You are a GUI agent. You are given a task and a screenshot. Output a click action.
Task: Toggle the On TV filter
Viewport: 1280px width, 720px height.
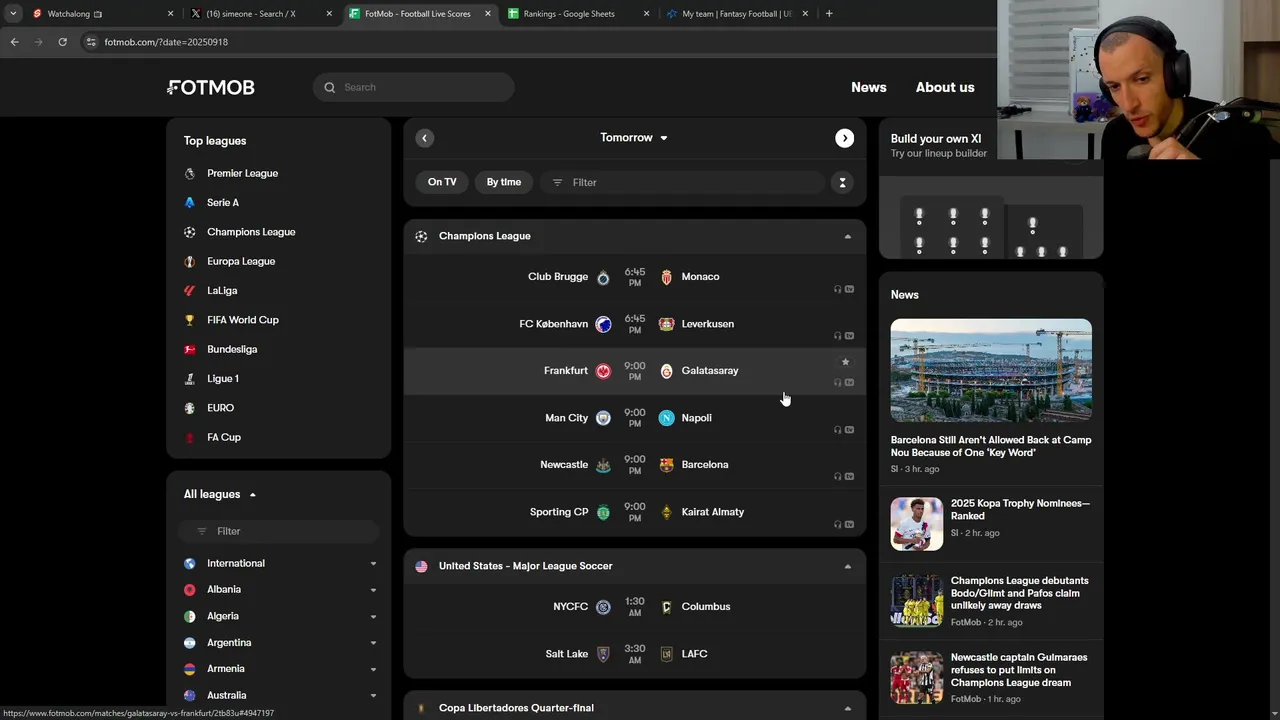coord(442,182)
